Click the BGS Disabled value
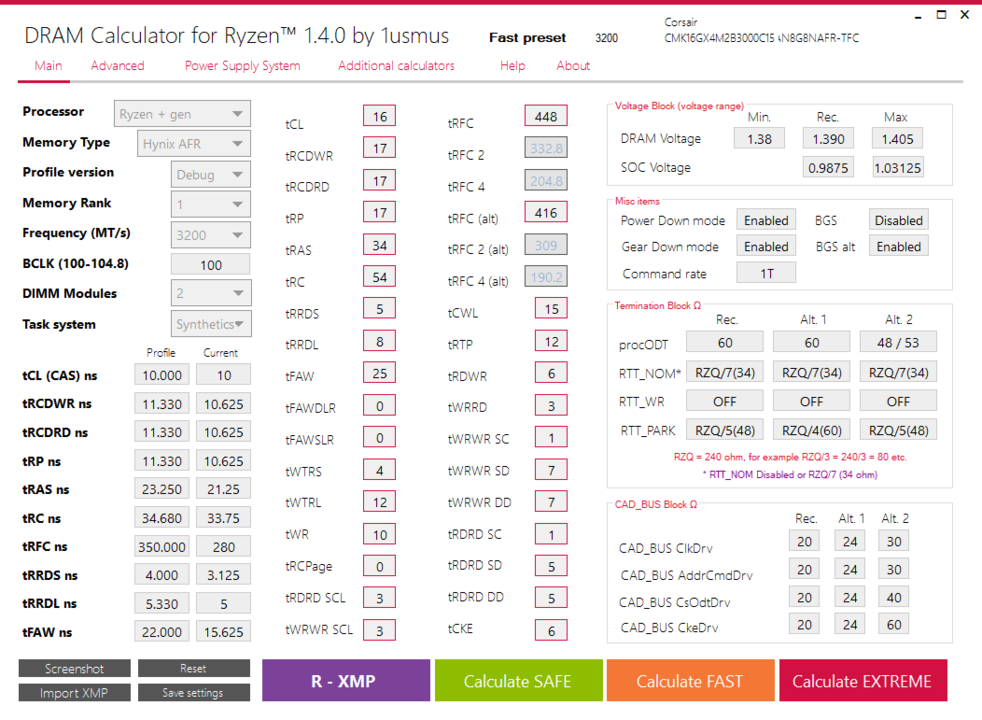982x720 pixels. (898, 220)
